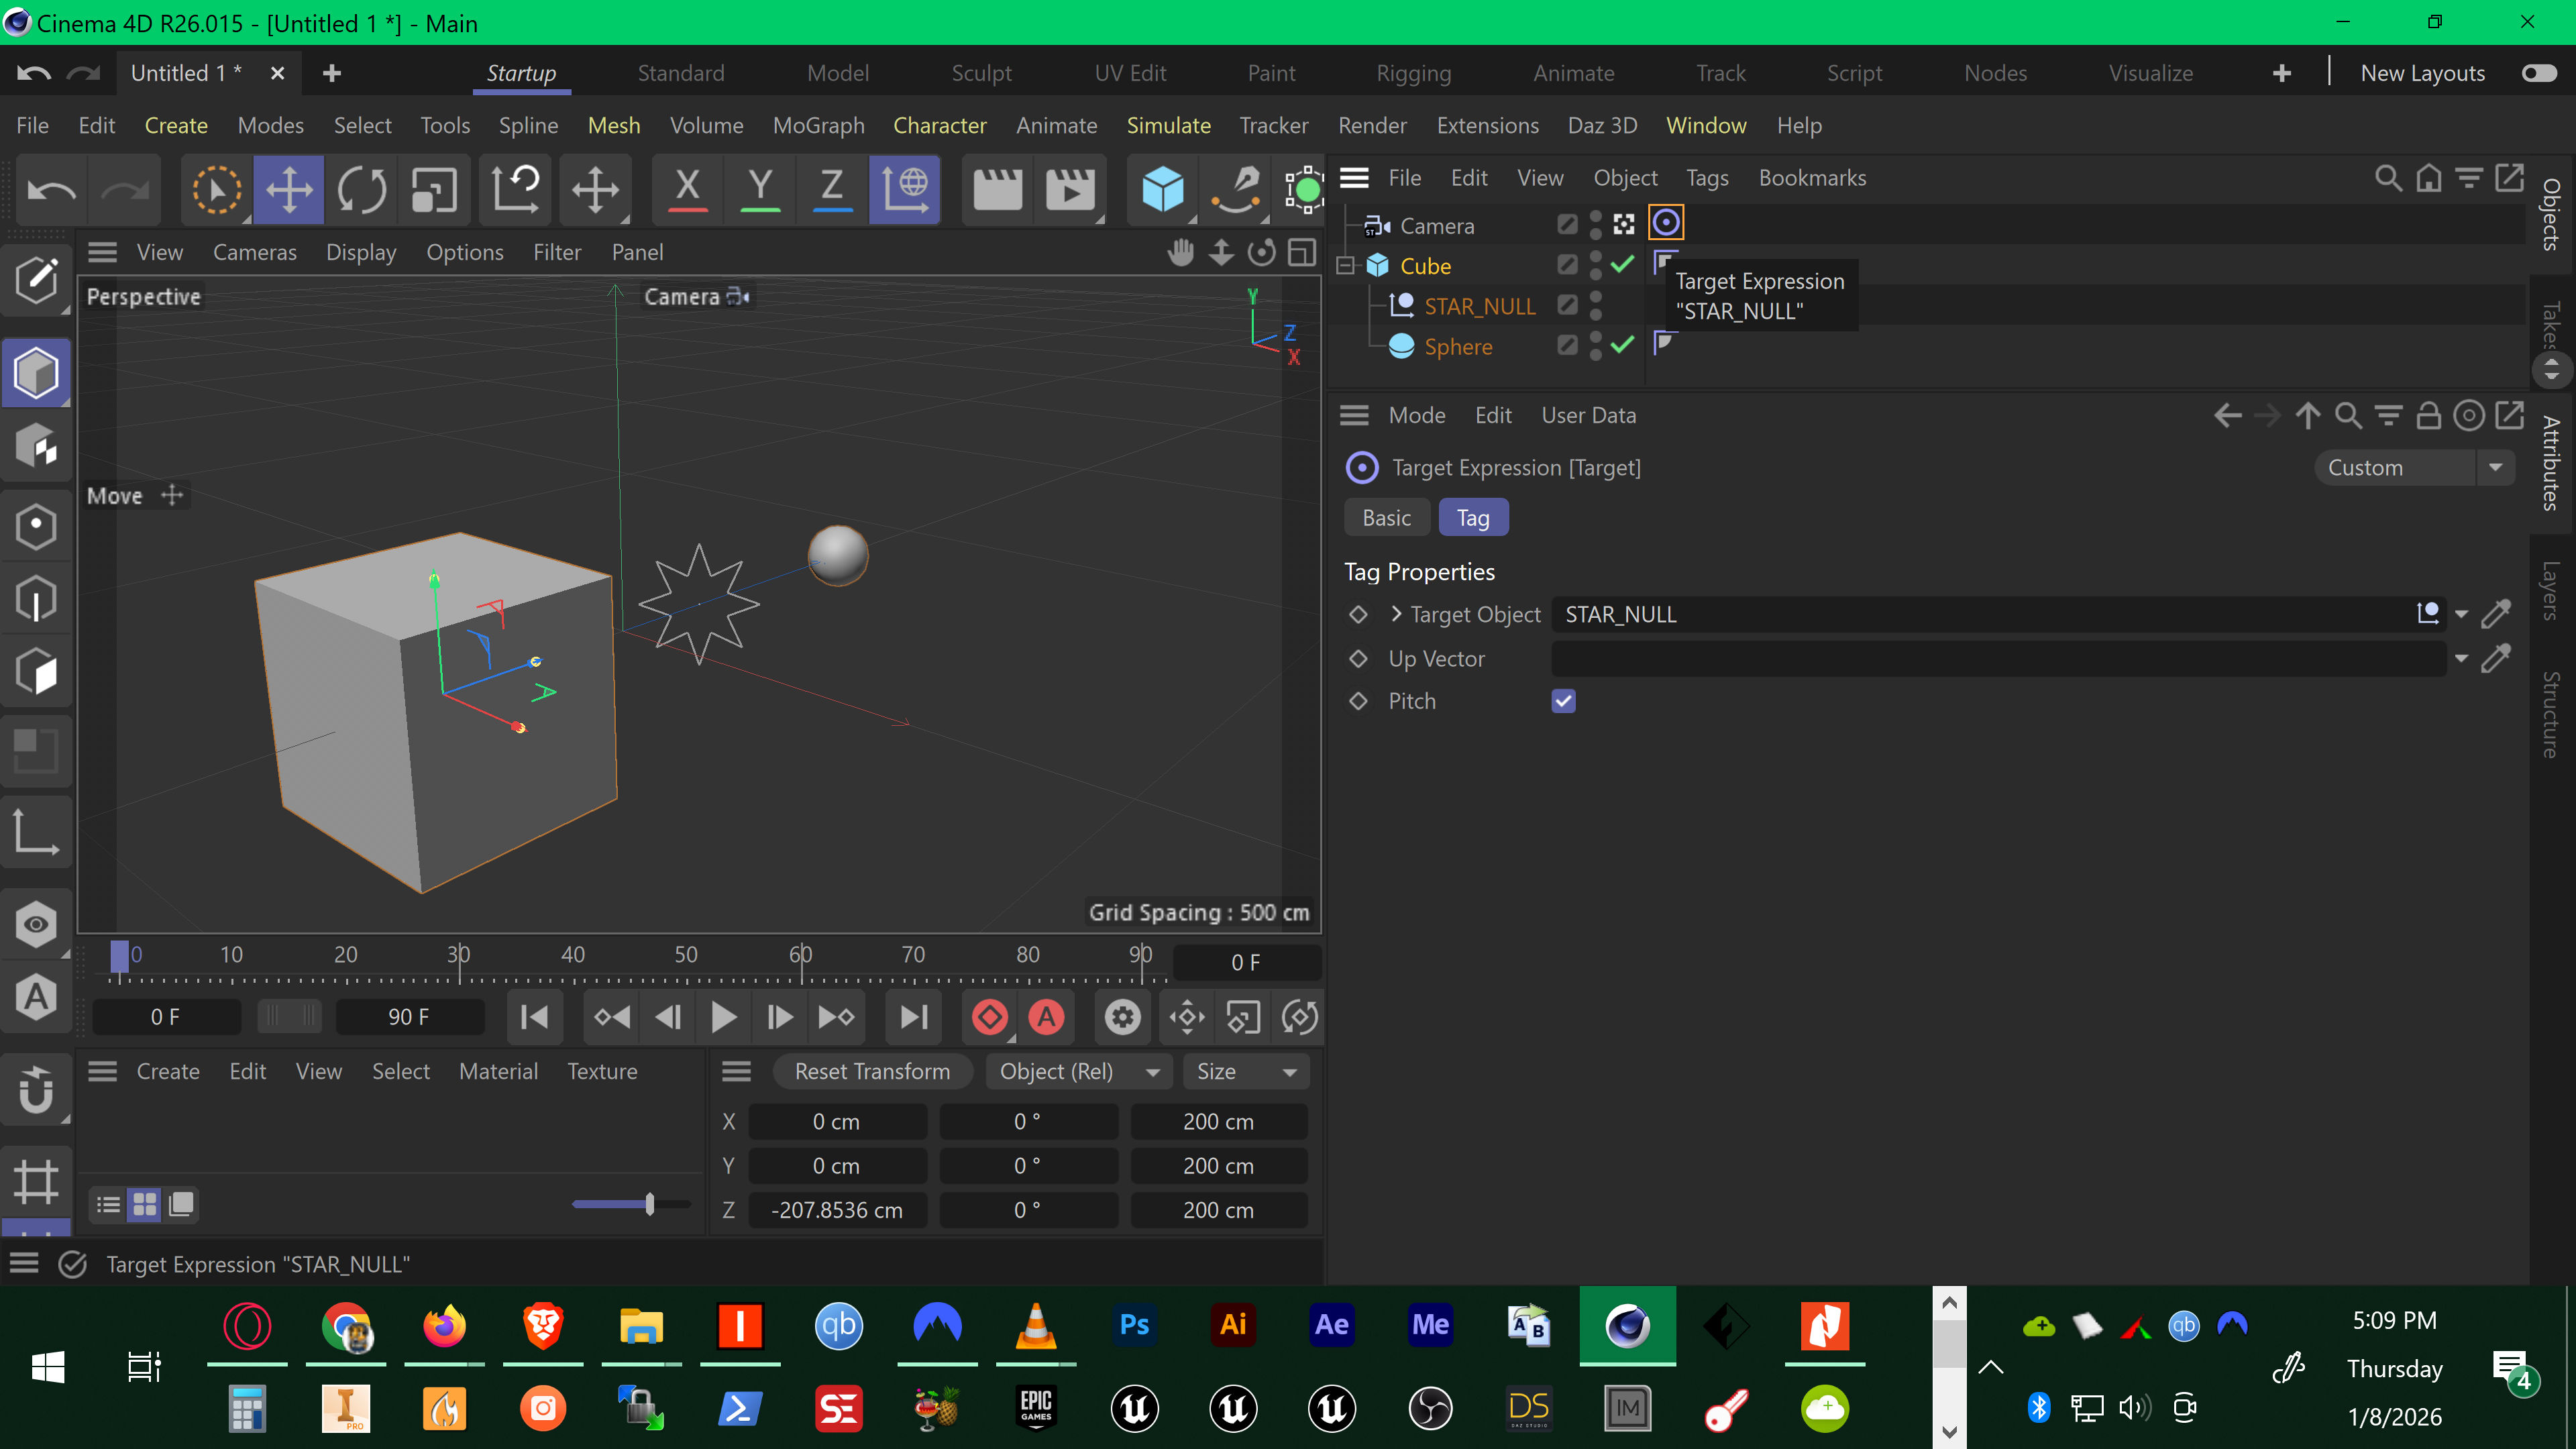2576x1449 pixels.
Task: Click the Target Expression tag on Camera
Action: point(1666,223)
